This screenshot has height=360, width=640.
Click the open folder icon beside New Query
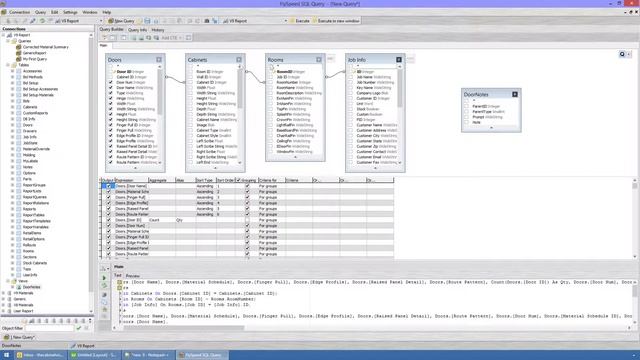(x=140, y=21)
